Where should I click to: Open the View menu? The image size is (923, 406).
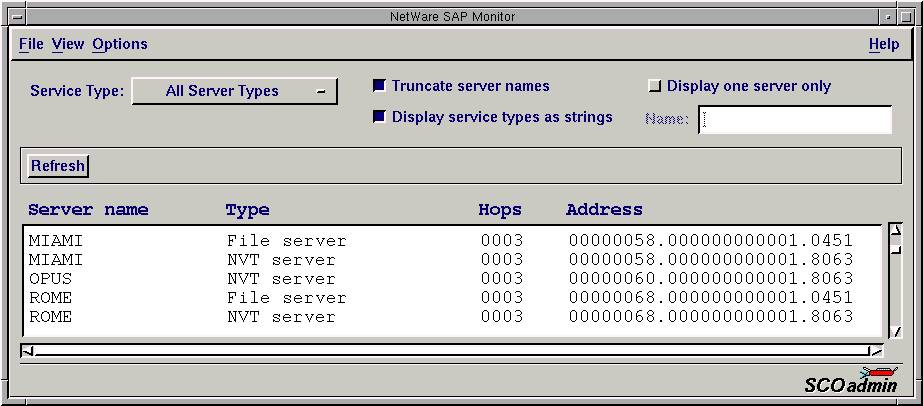[x=68, y=44]
